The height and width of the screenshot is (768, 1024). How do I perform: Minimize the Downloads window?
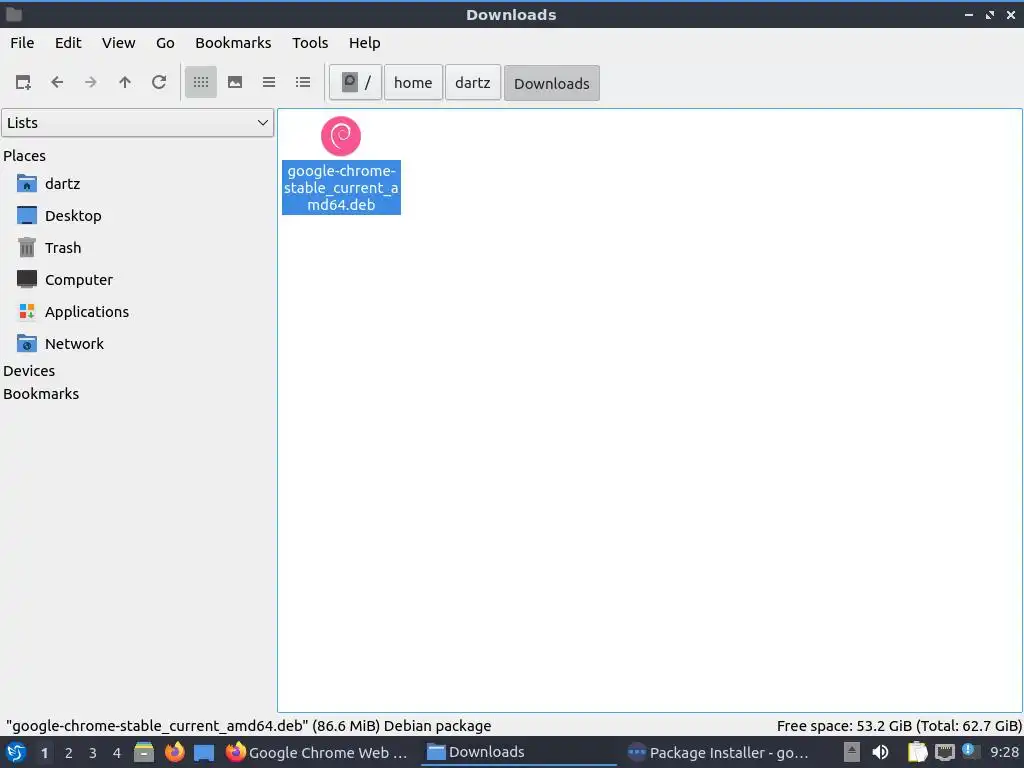968,14
